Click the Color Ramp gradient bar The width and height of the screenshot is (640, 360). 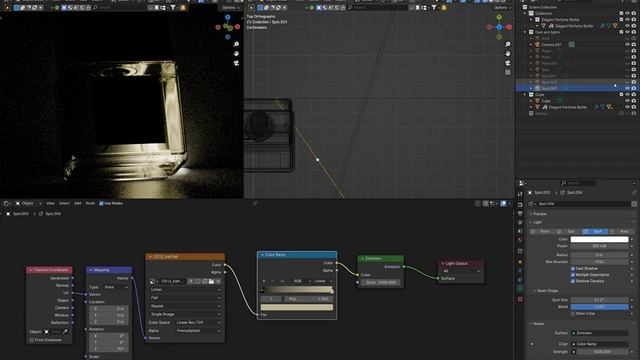click(x=297, y=290)
